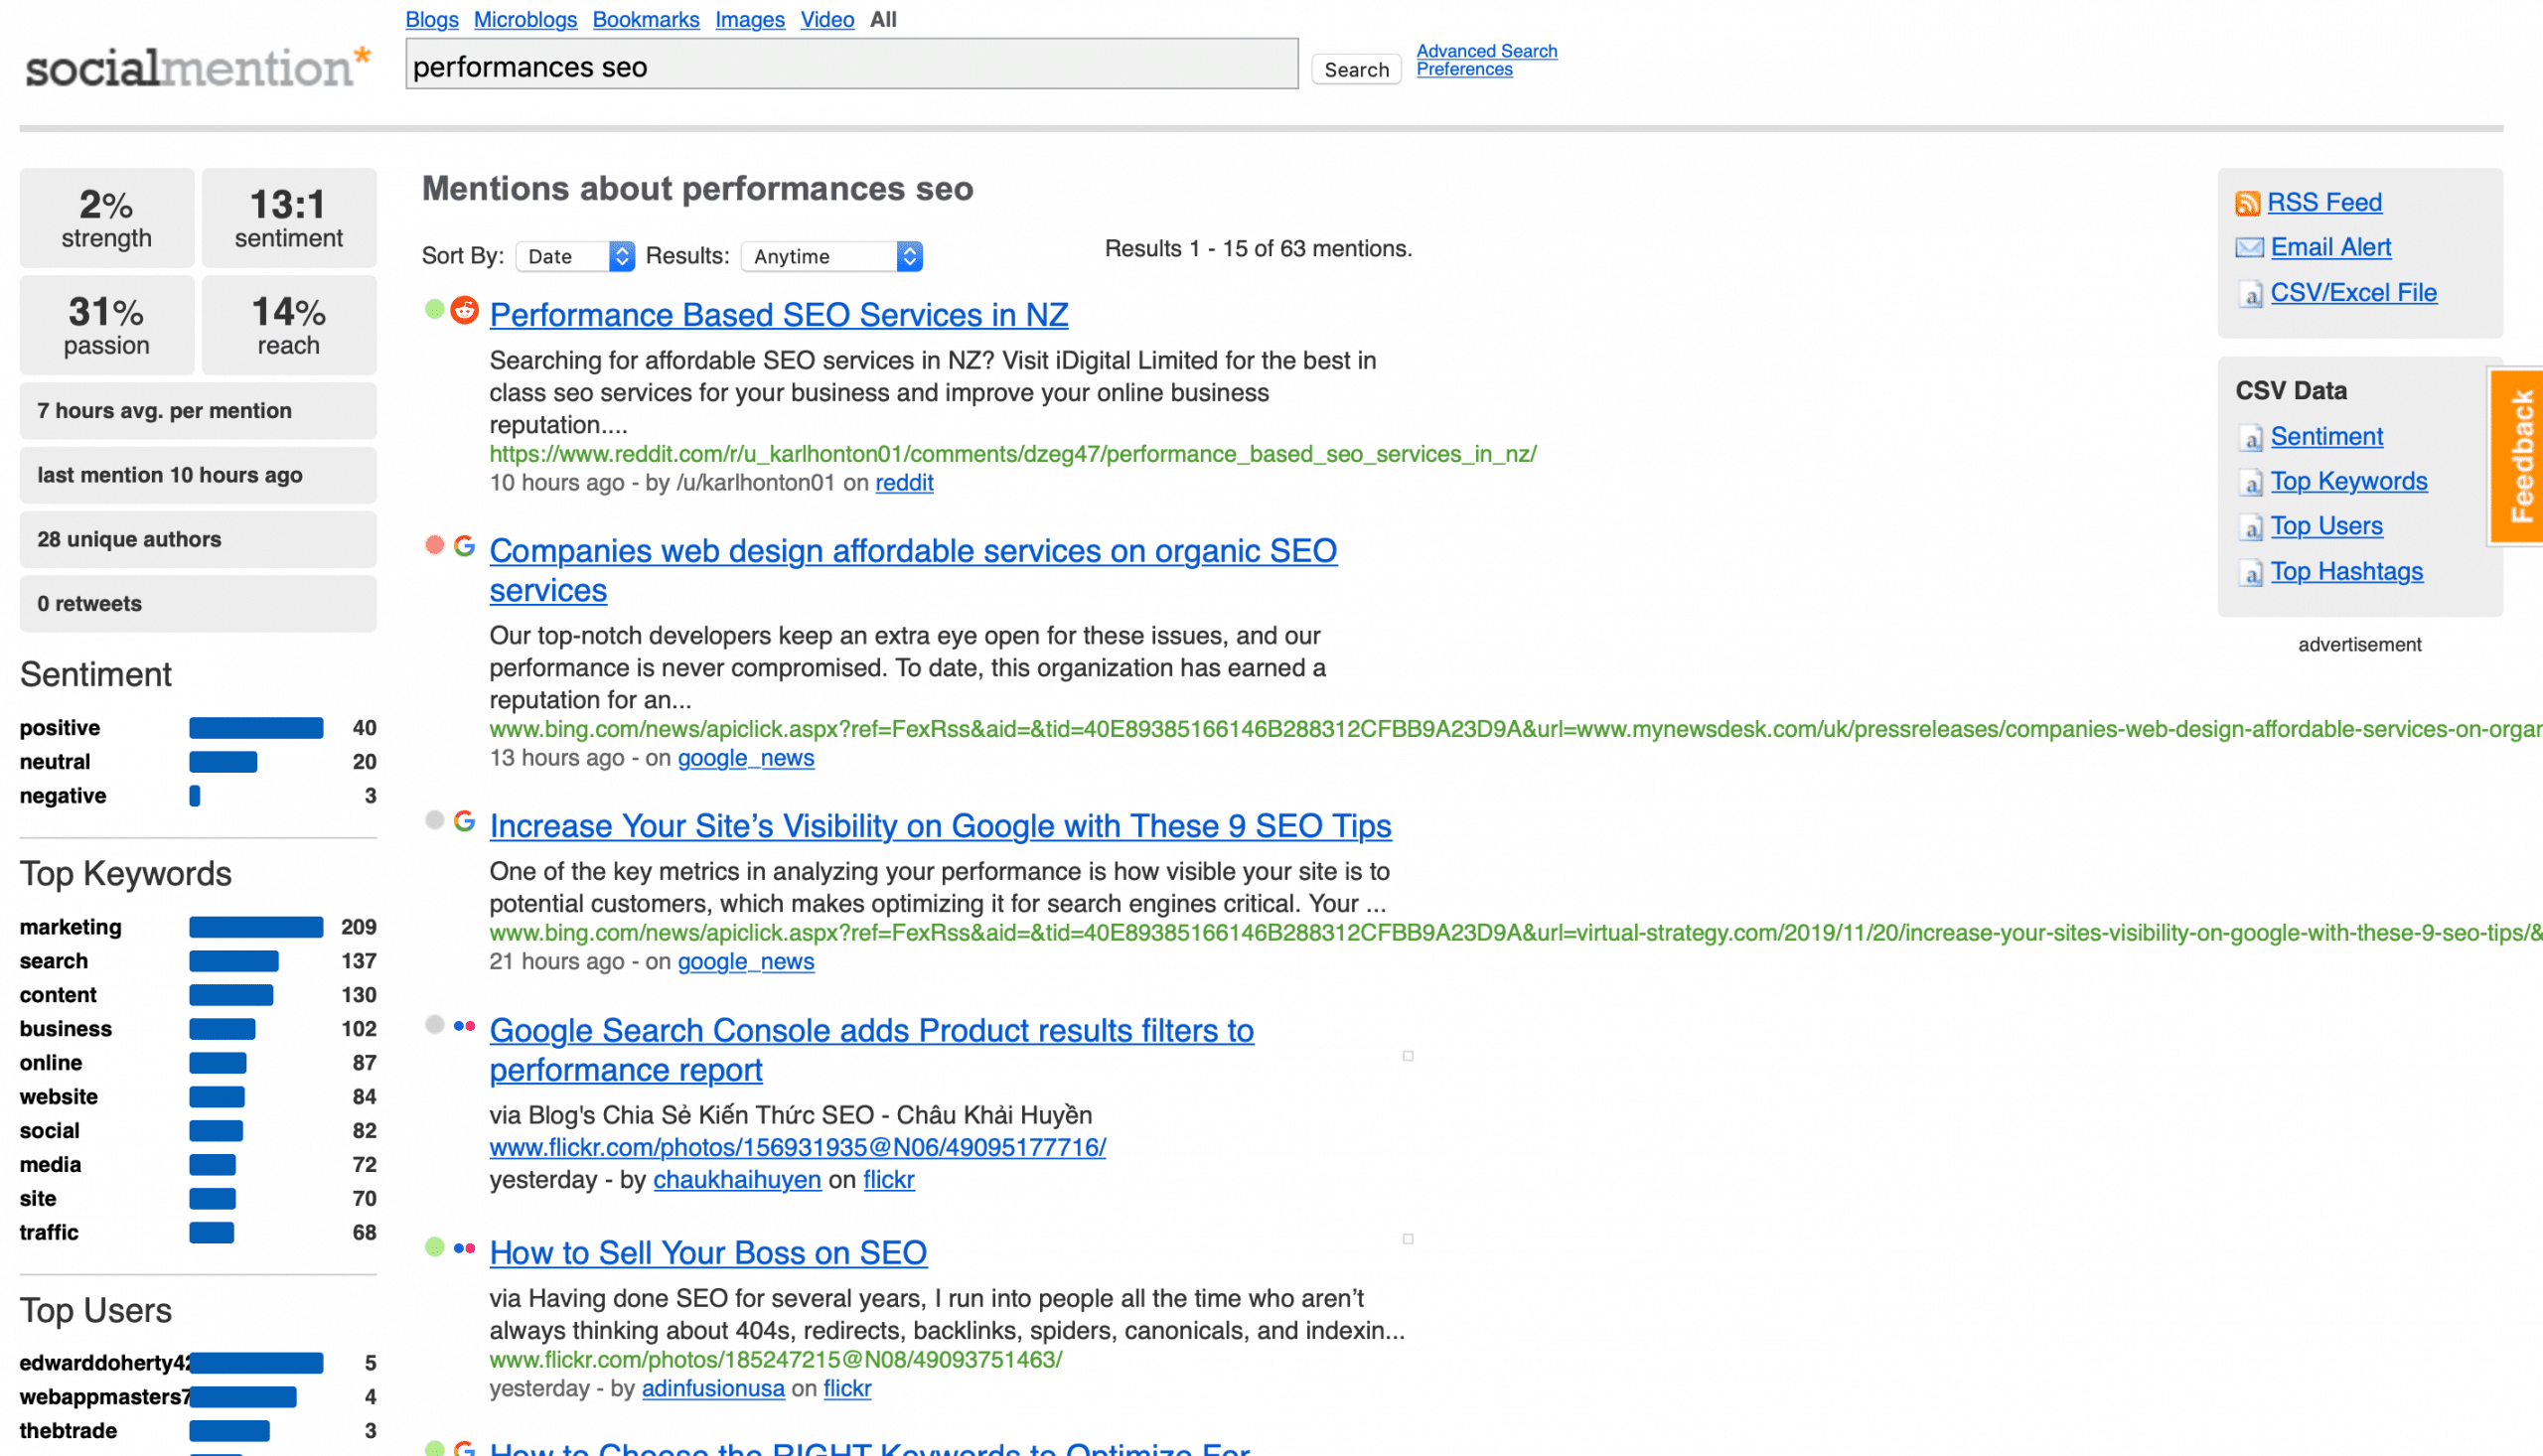Click the 'traffic' top keyword
The height and width of the screenshot is (1456, 2543).
coord(49,1232)
